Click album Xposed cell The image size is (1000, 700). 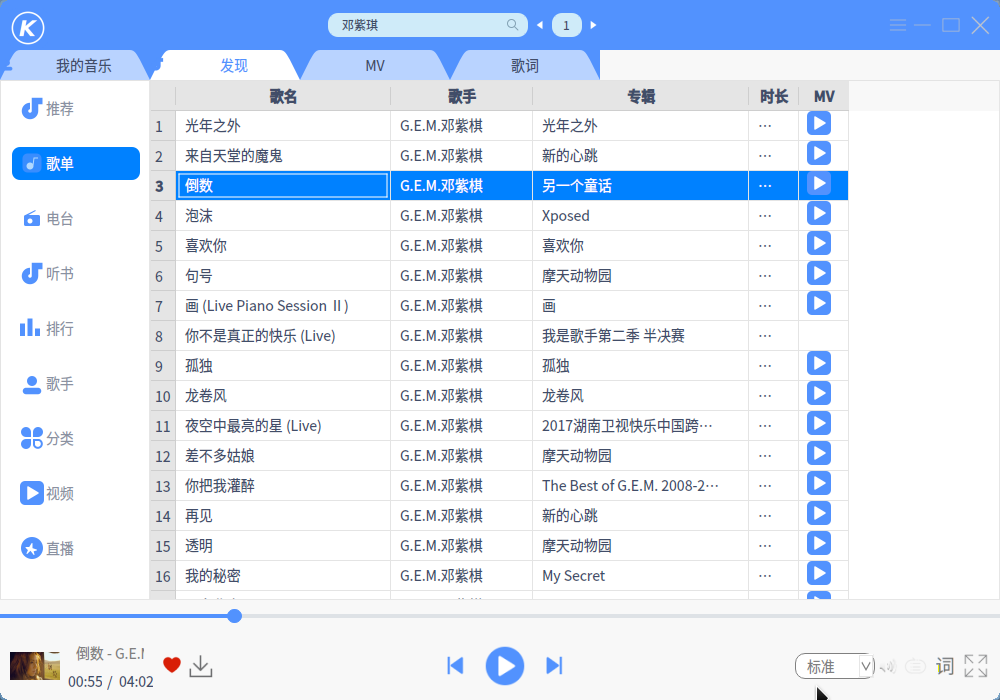click(x=640, y=215)
